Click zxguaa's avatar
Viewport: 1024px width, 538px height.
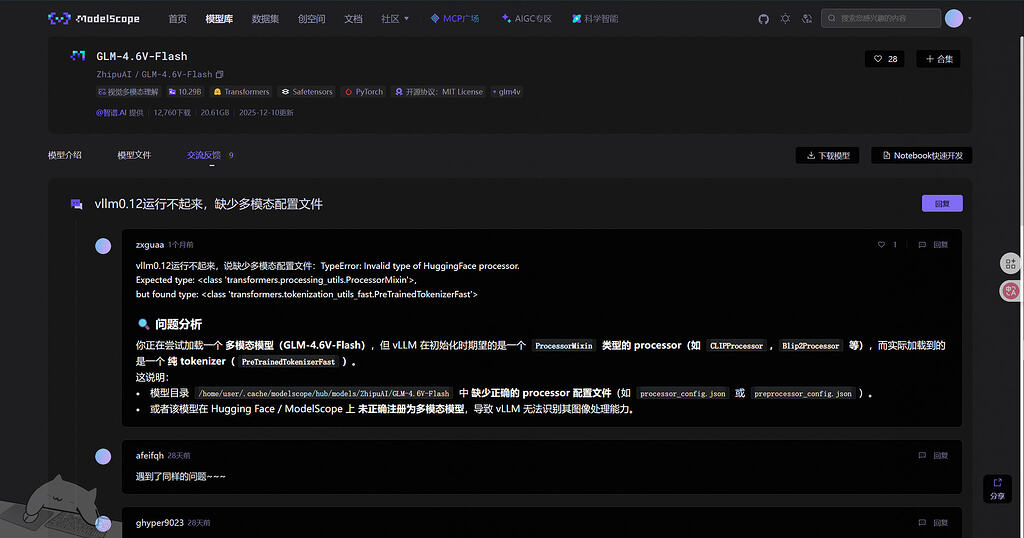pyautogui.click(x=103, y=246)
